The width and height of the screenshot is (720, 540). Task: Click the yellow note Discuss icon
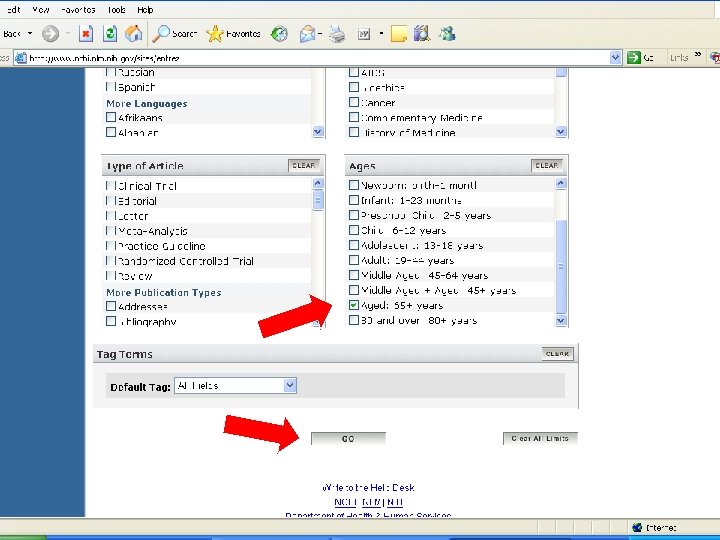tap(398, 34)
